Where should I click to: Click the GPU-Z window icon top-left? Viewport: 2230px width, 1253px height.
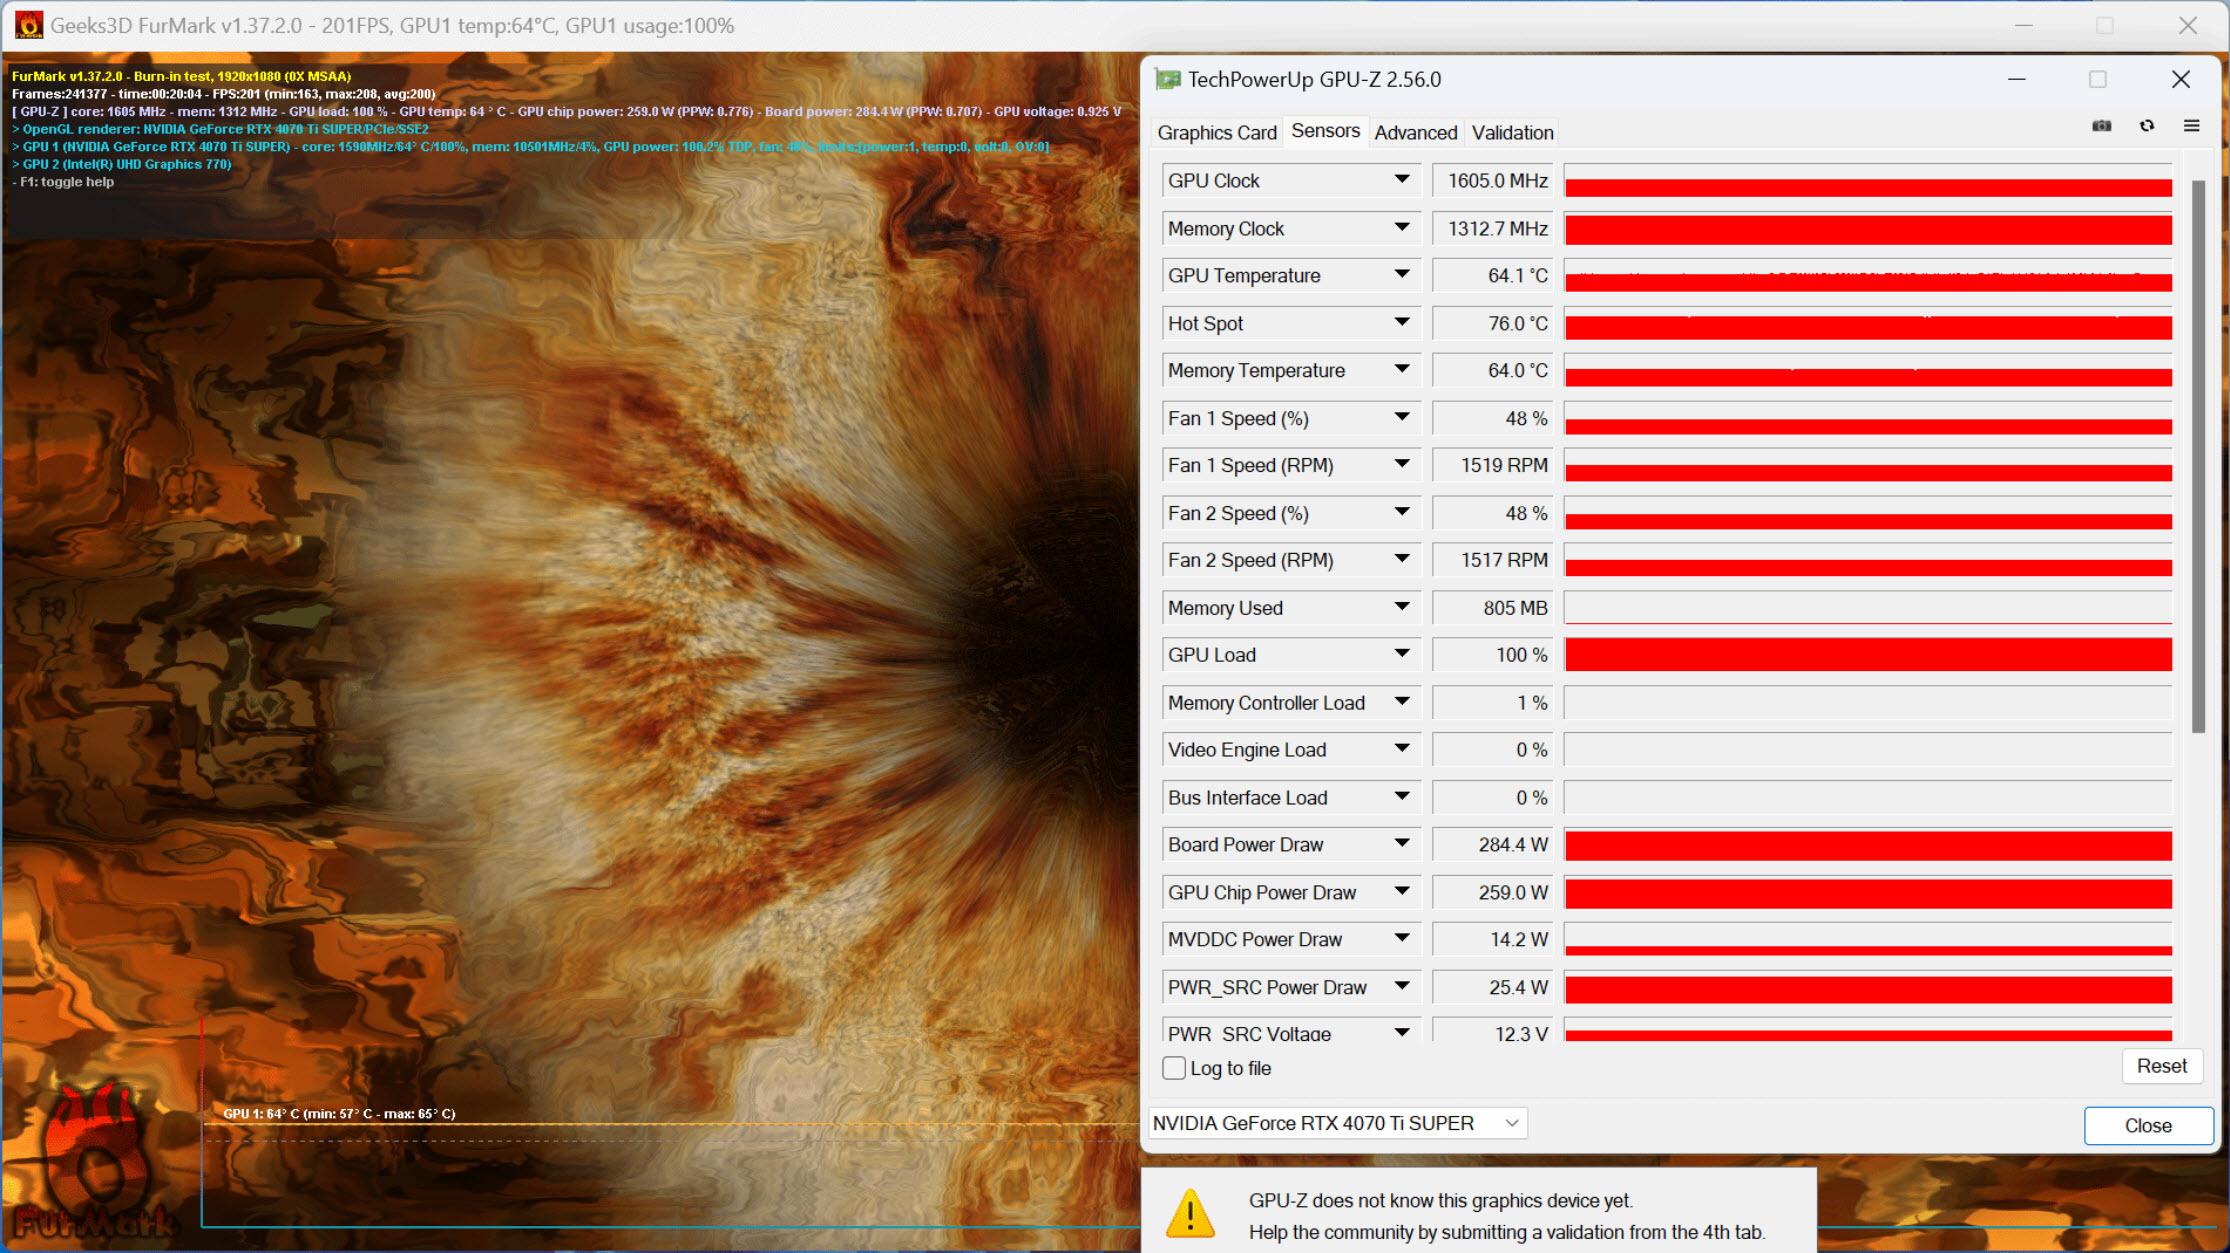pos(1167,80)
